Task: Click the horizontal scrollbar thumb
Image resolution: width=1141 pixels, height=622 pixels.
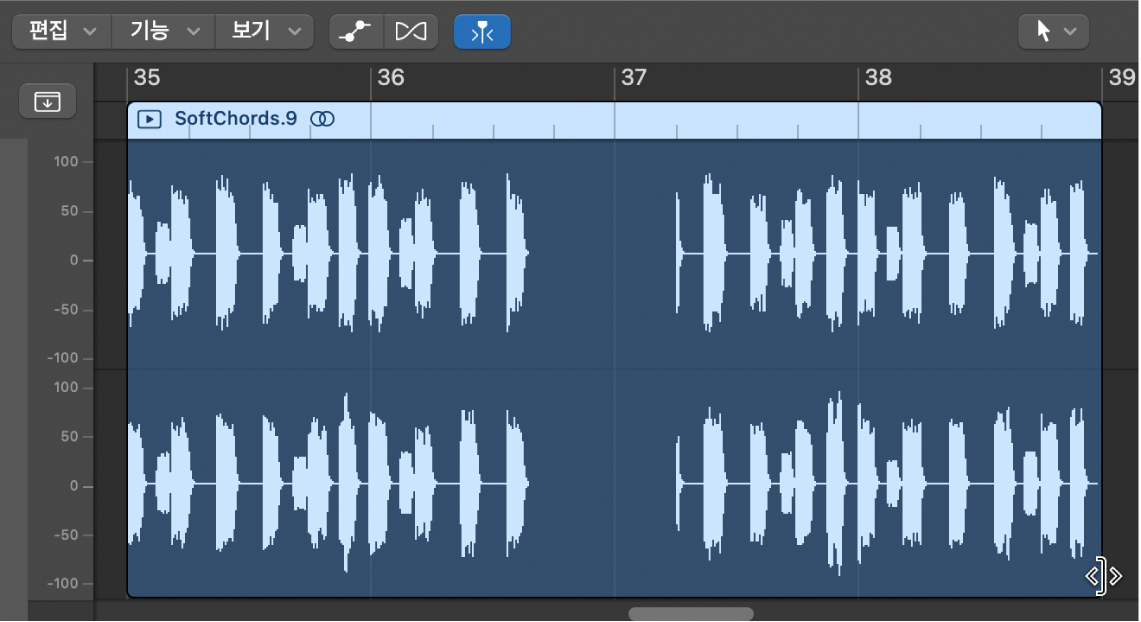Action: (691, 614)
